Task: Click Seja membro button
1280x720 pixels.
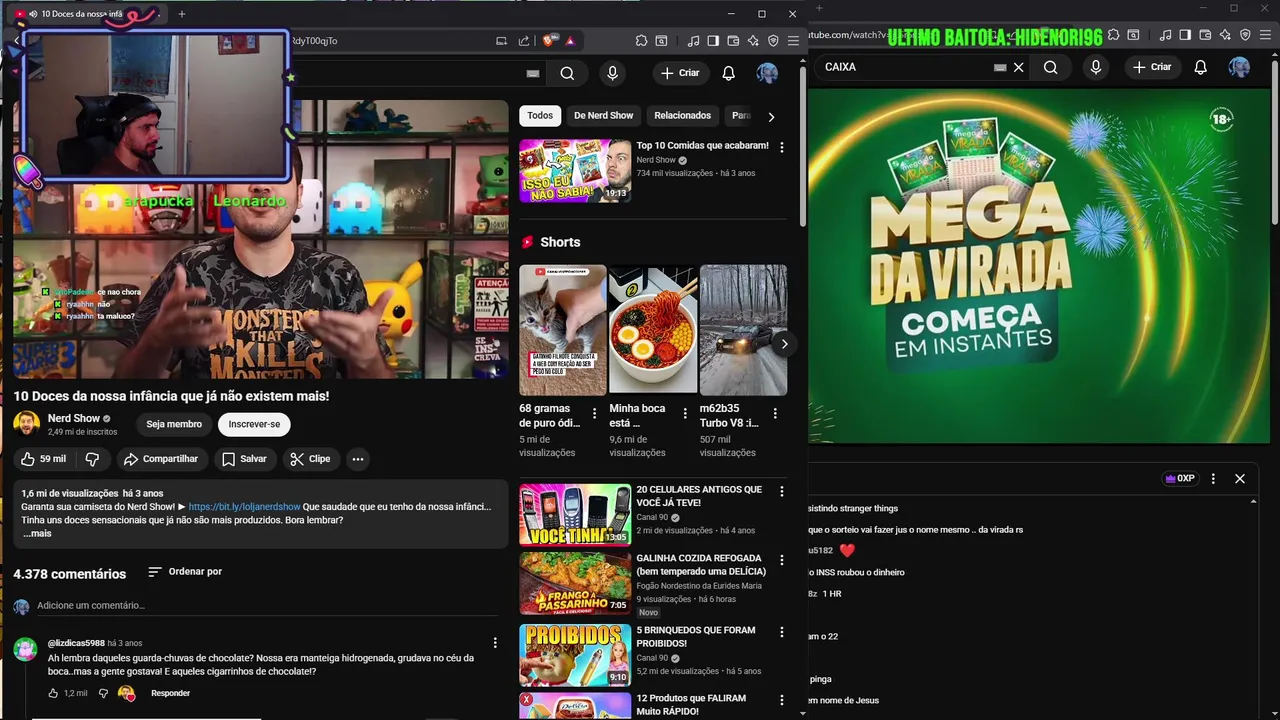Action: (174, 424)
